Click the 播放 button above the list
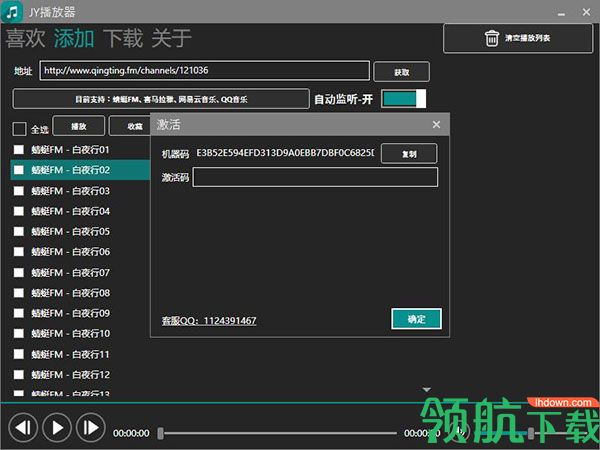The image size is (600, 450). point(78,126)
